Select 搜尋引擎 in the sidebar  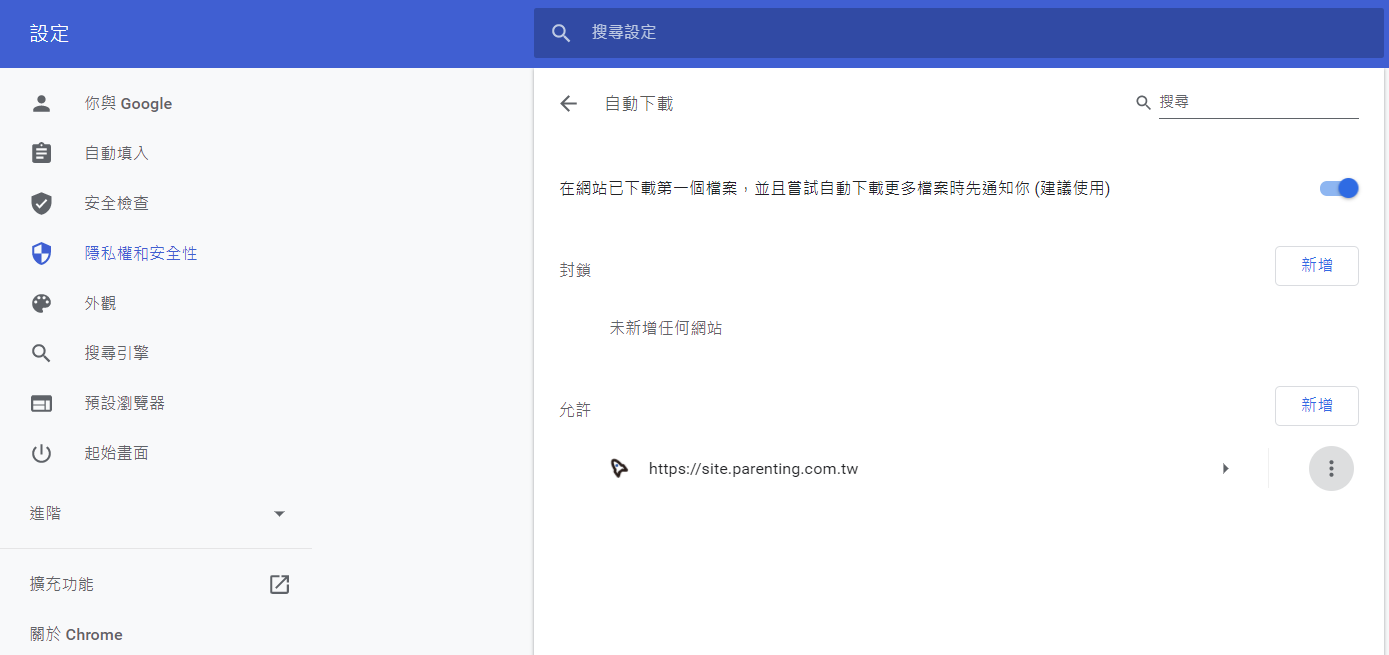coord(117,354)
